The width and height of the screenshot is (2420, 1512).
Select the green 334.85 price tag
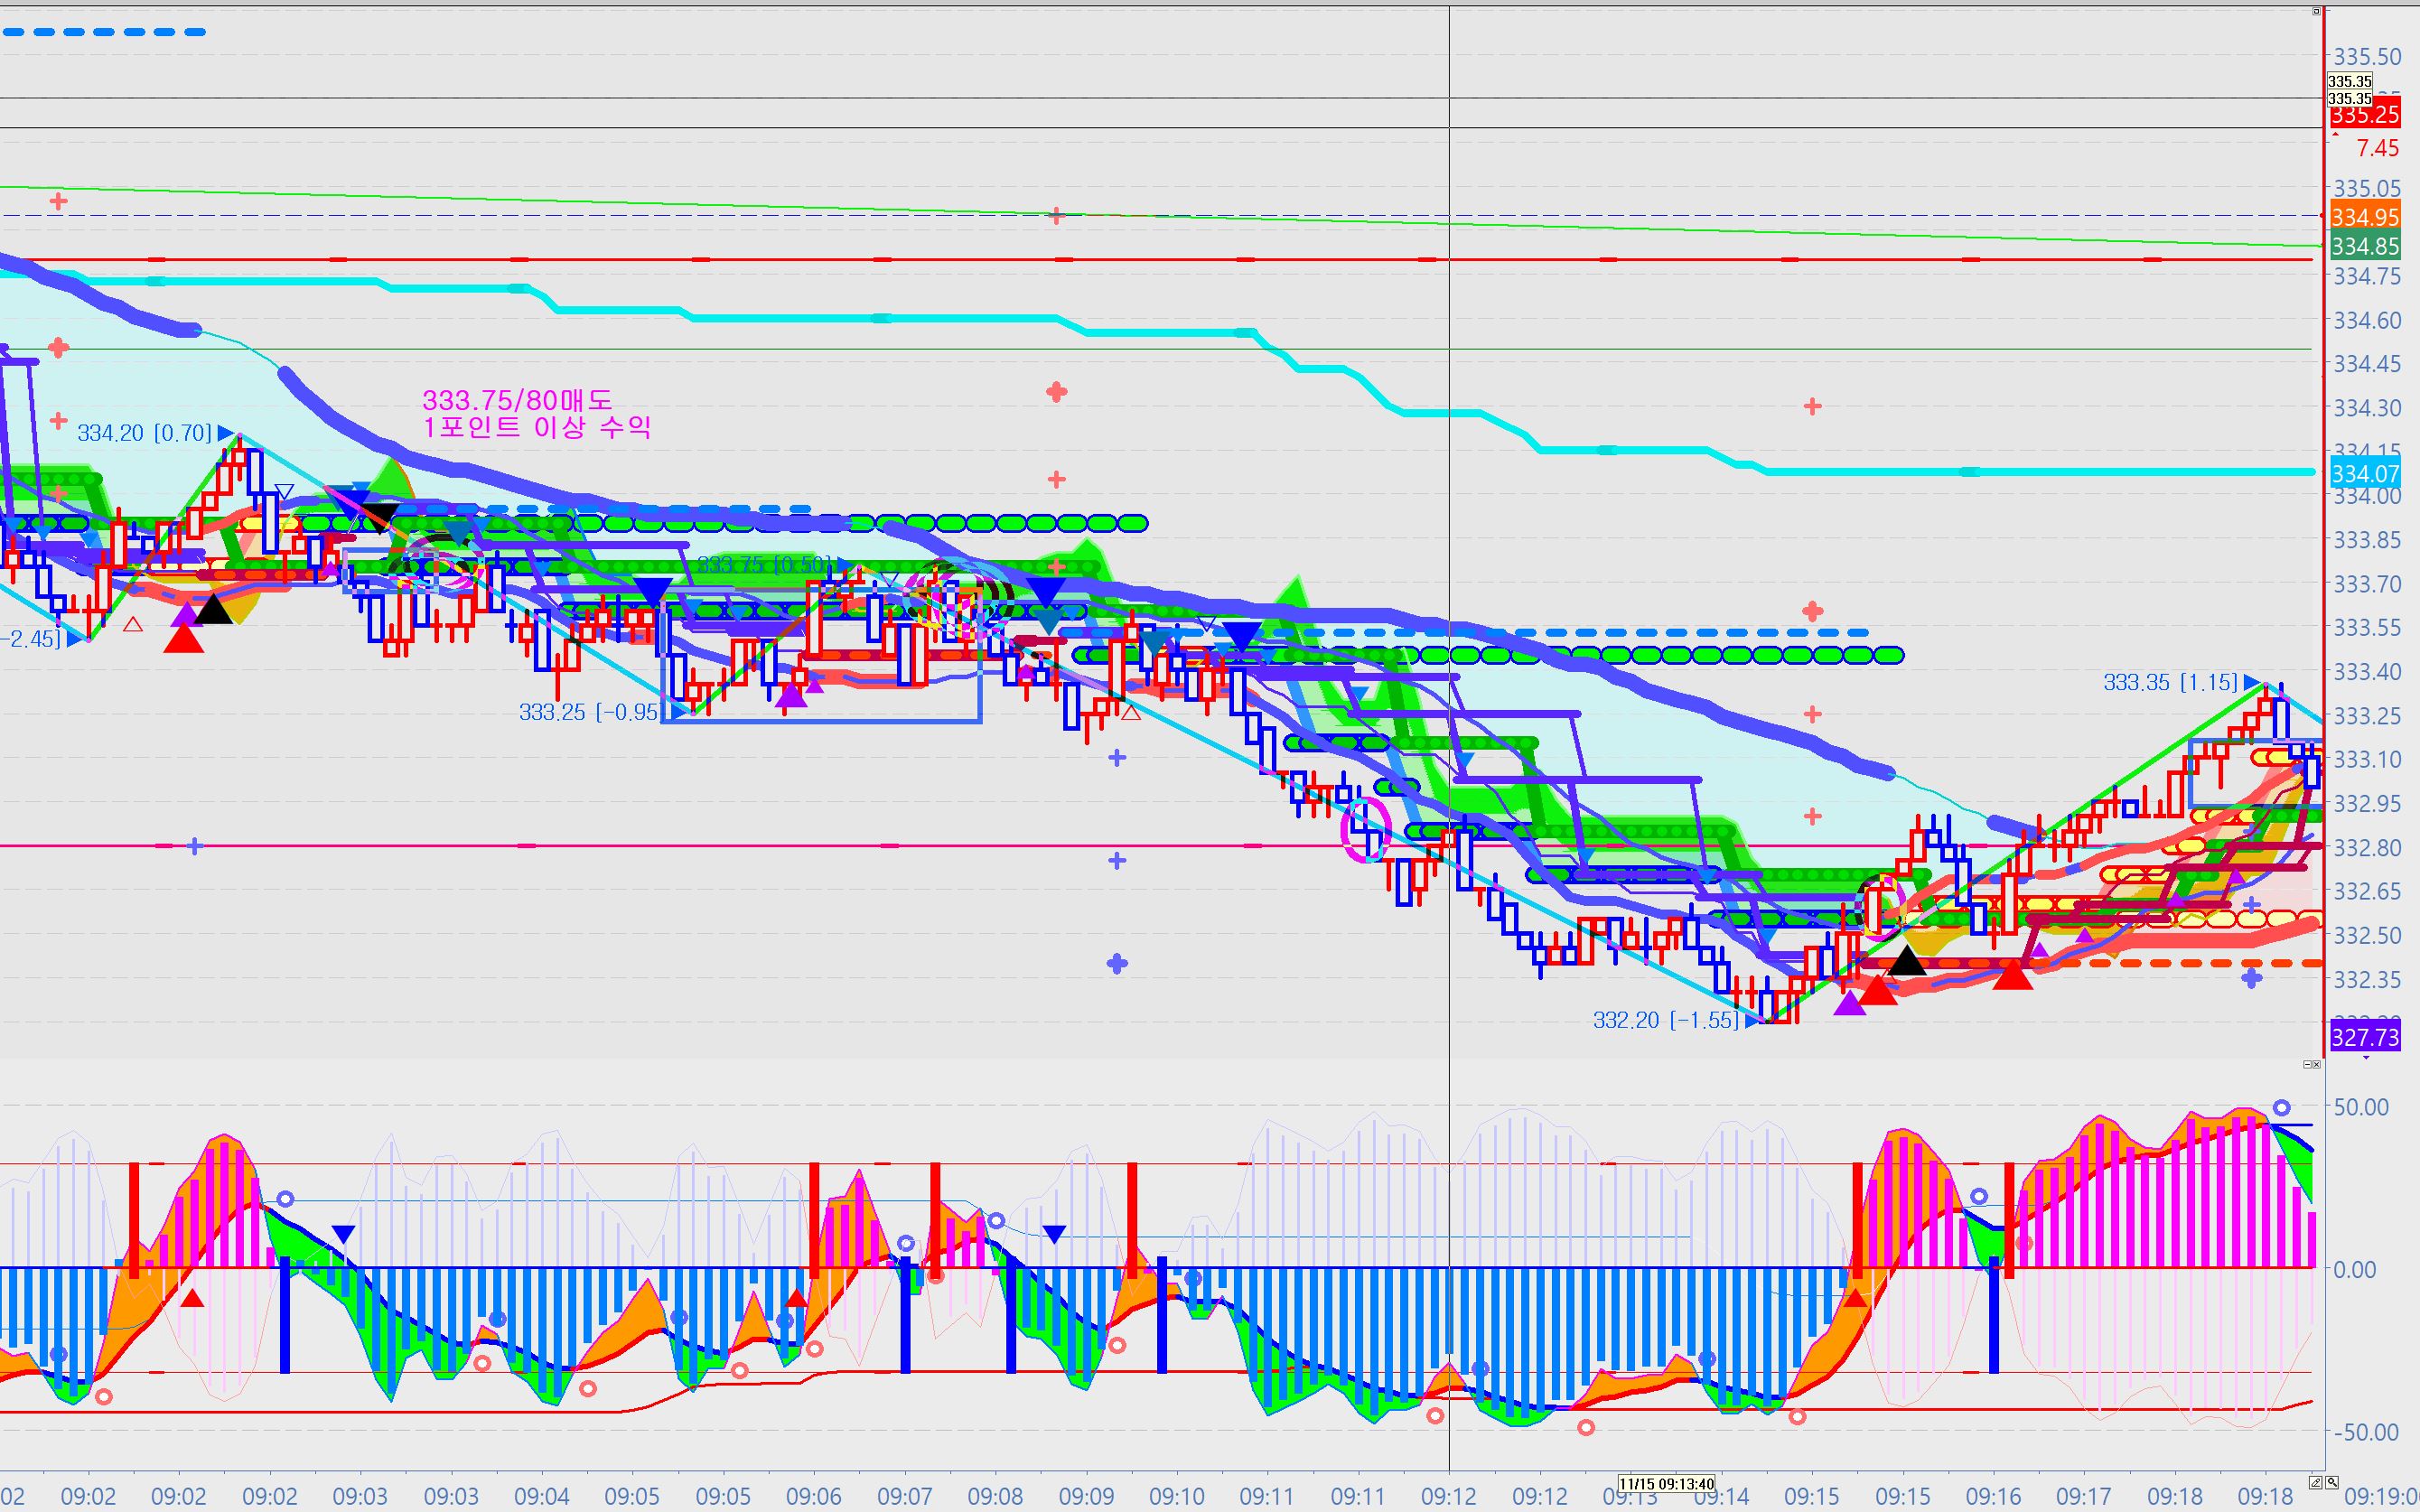pos(2364,246)
